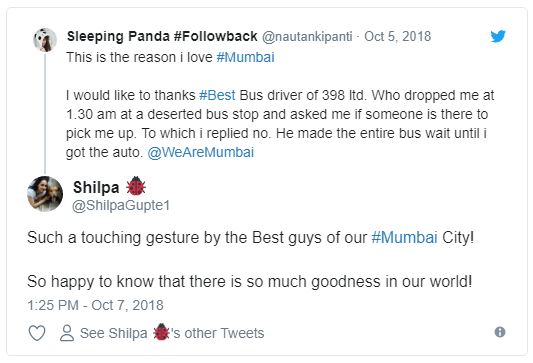Open the #Mumbai hashtag in Shilpa's reply
This screenshot has height=363, width=533.
point(404,237)
